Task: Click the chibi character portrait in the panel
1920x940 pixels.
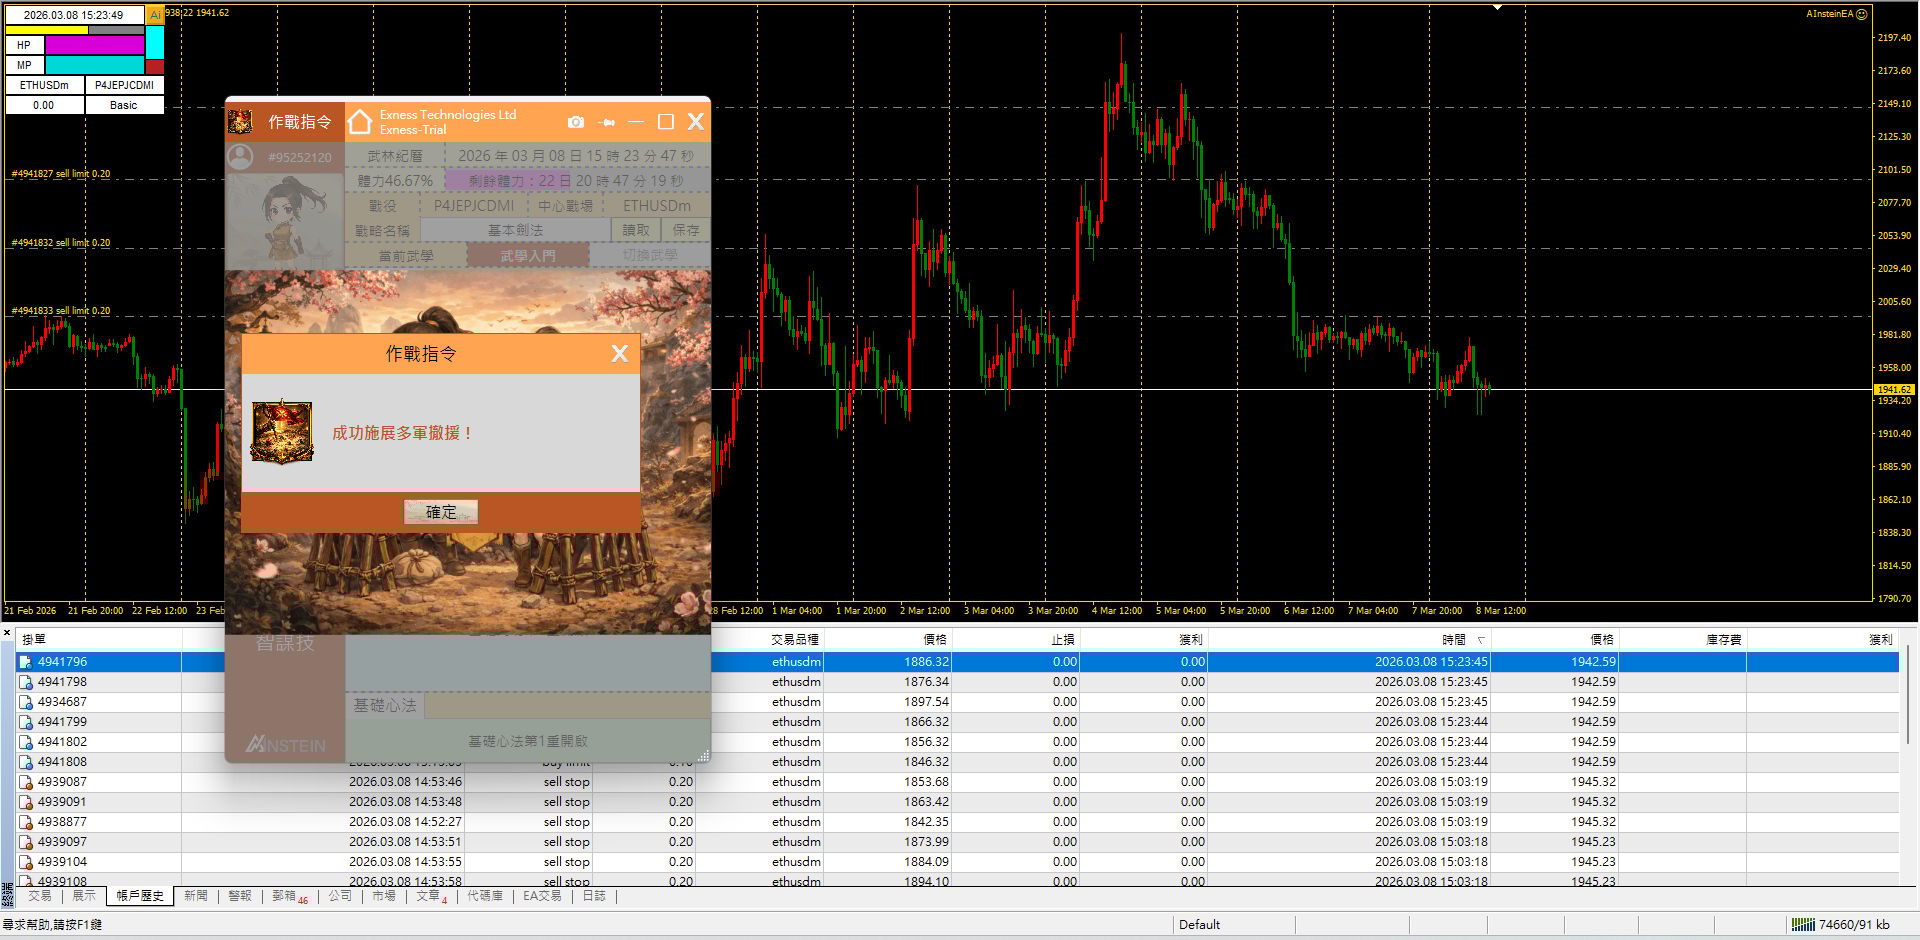Action: (287, 220)
